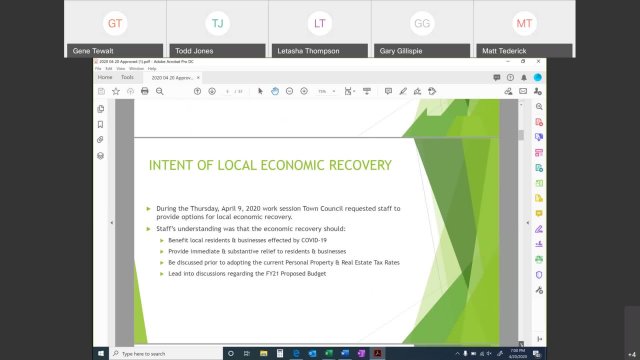Open the blue account profile circle
640x360 pixels.
538,78
